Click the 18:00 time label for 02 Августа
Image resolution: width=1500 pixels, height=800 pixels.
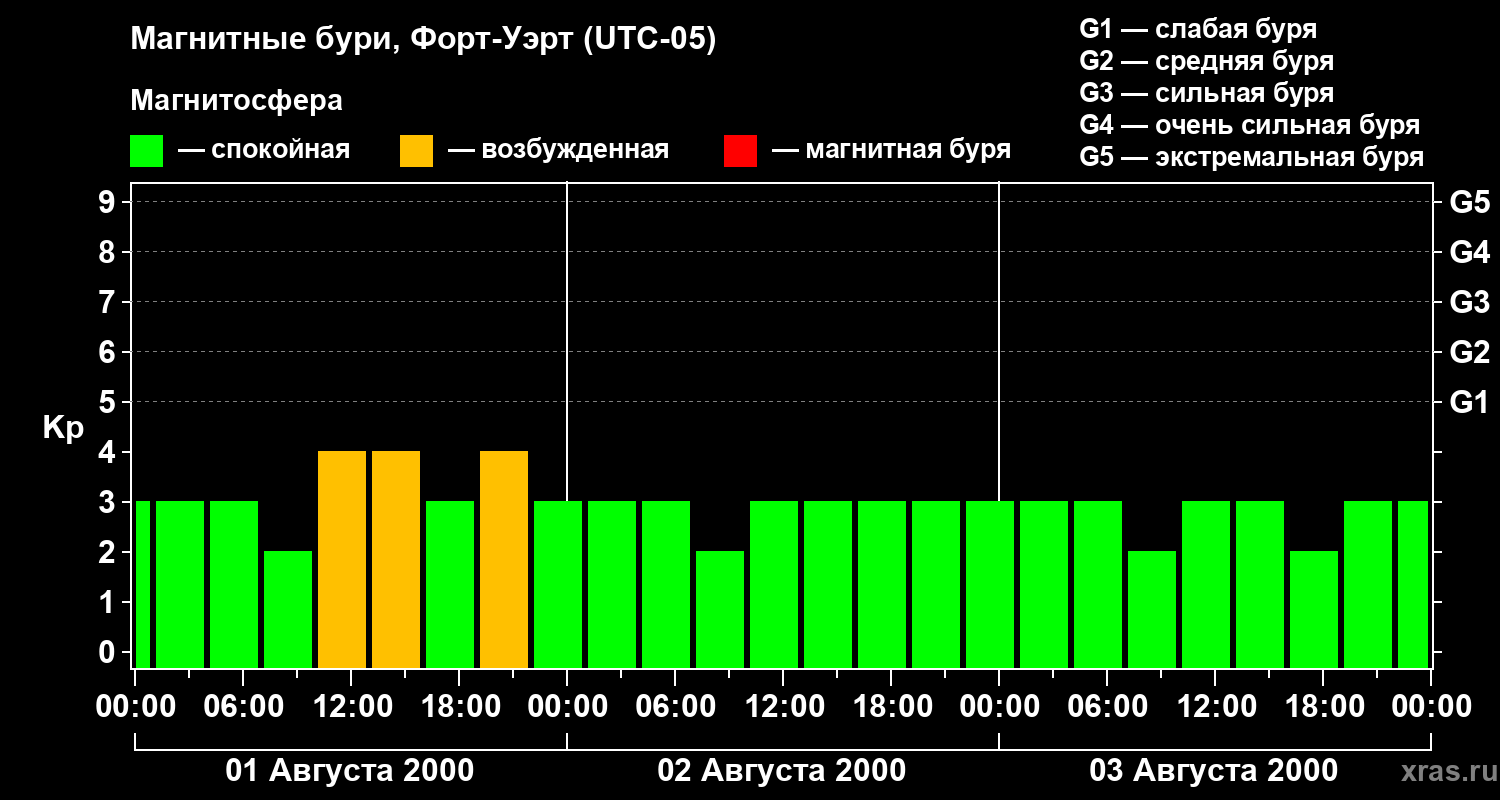[x=891, y=707]
